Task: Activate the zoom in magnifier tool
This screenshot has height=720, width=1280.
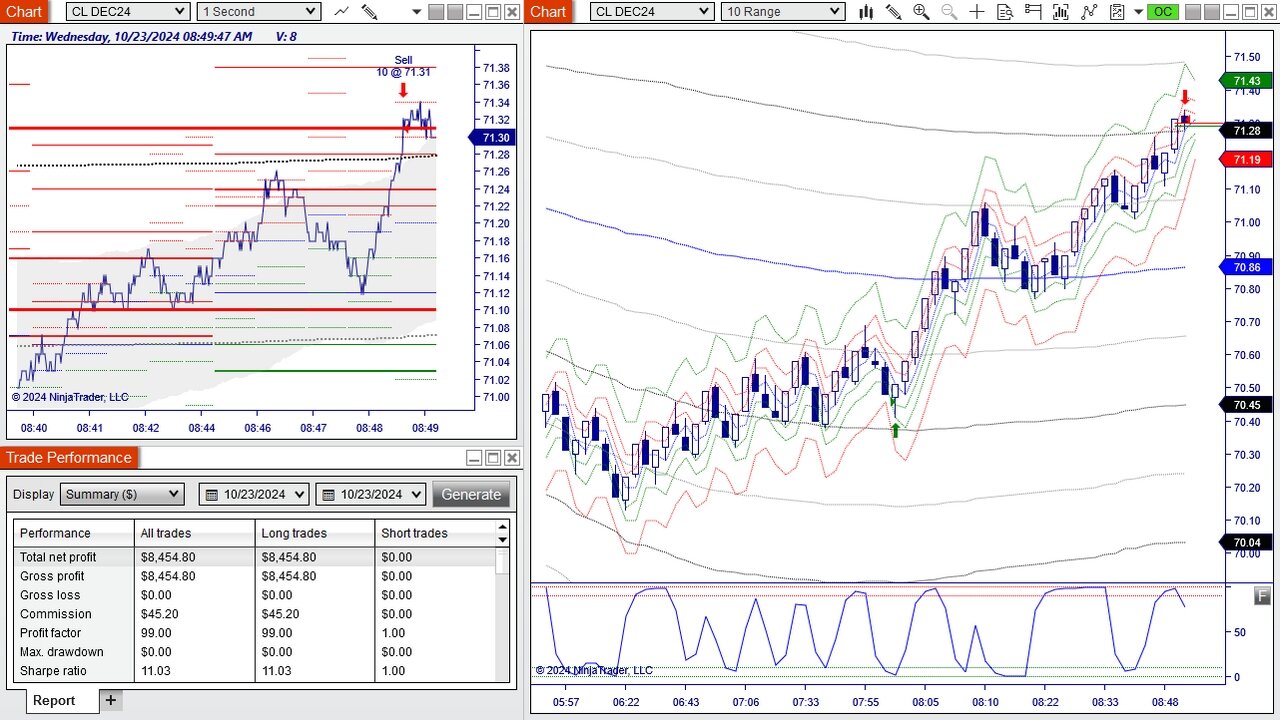Action: [x=921, y=11]
